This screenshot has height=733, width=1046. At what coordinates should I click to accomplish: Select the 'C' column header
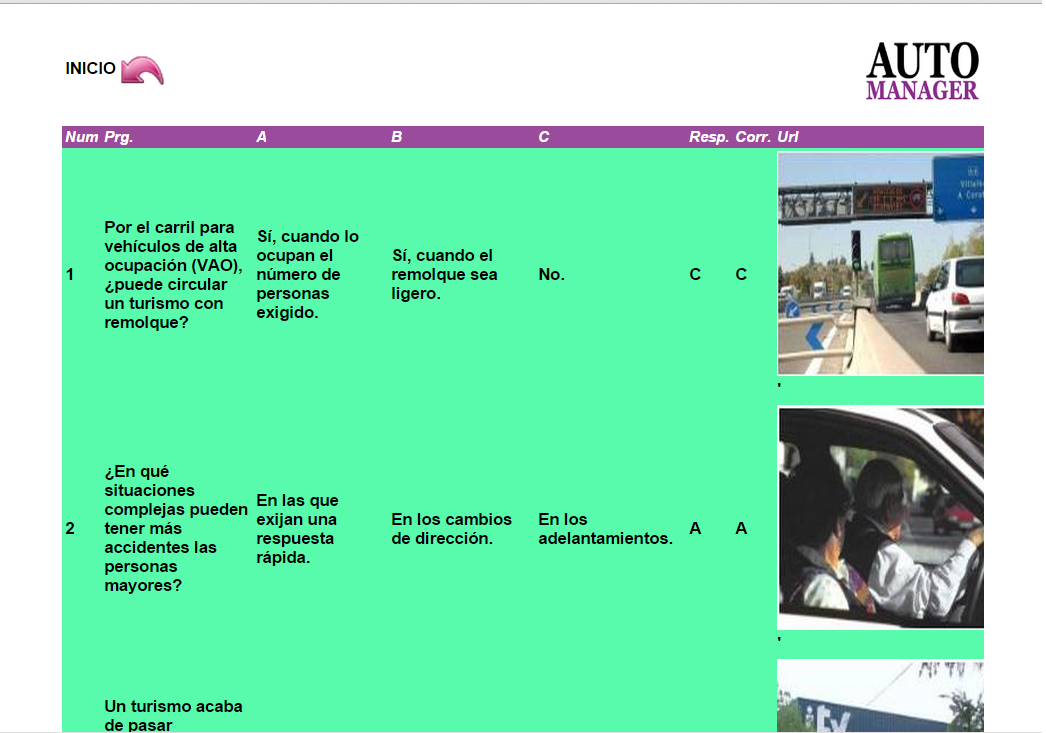point(544,137)
